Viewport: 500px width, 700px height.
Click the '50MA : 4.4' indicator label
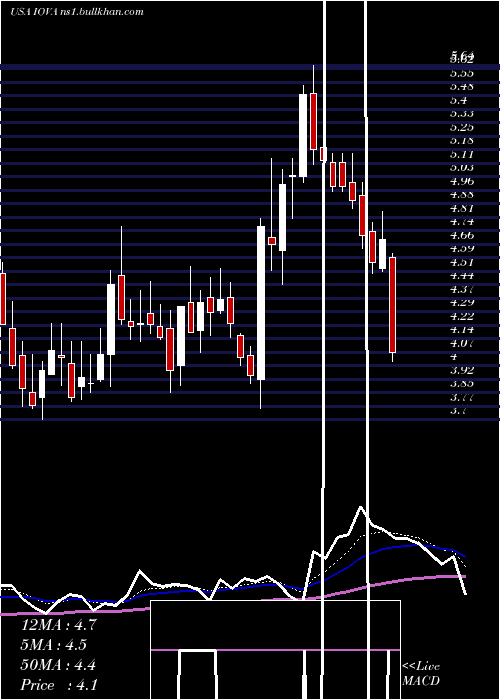coord(58,665)
